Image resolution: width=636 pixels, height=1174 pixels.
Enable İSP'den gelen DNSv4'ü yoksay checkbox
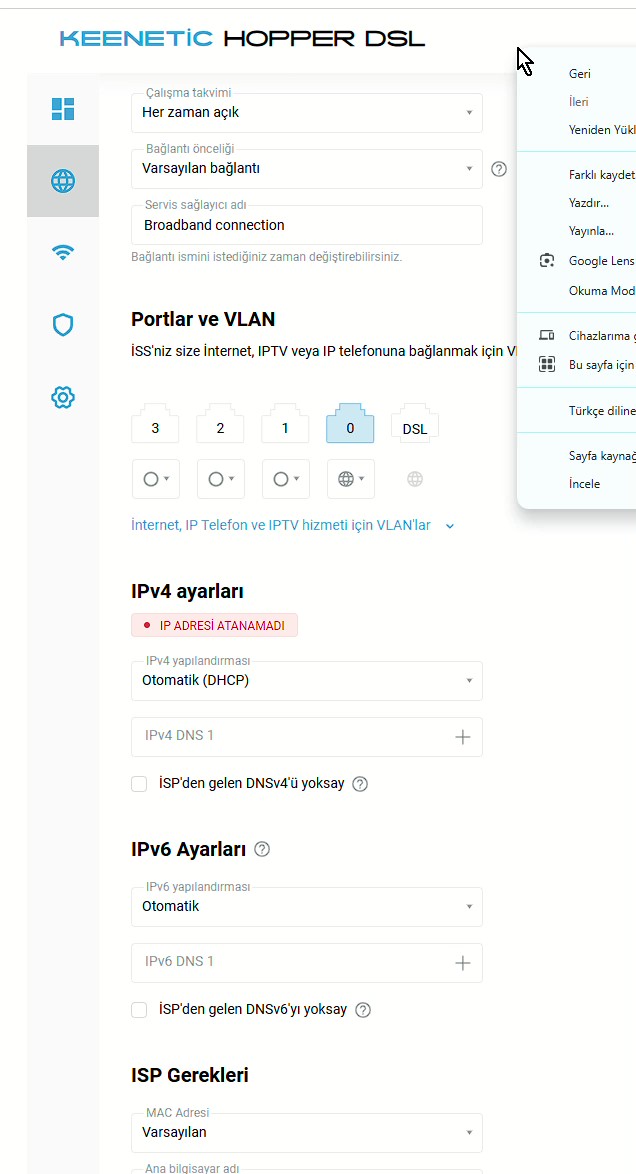tap(139, 784)
